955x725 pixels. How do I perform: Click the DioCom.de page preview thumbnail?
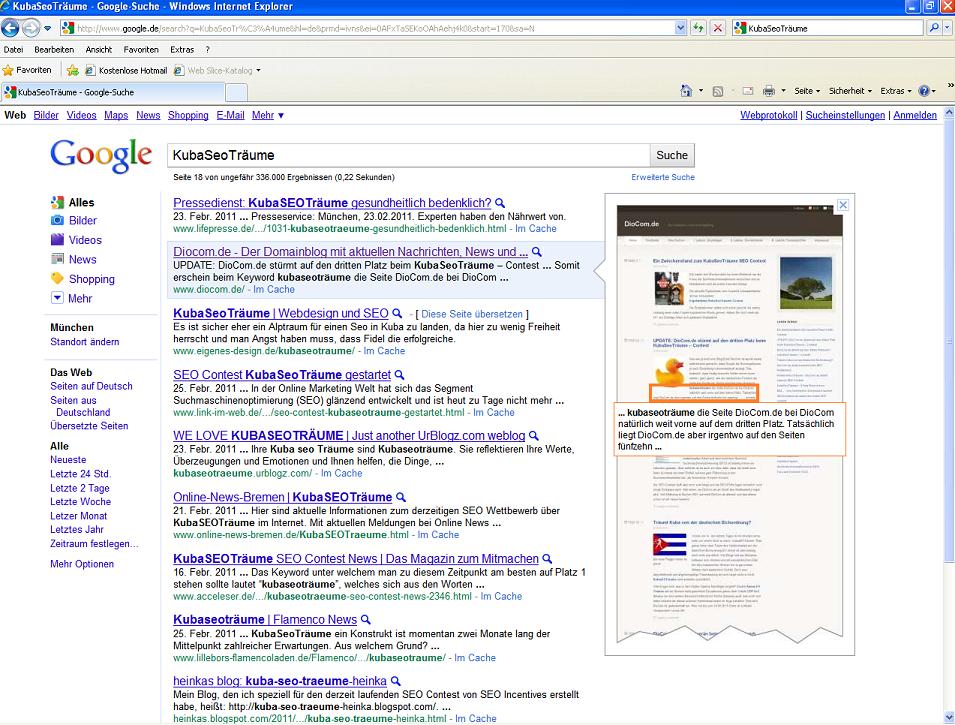[x=730, y=424]
